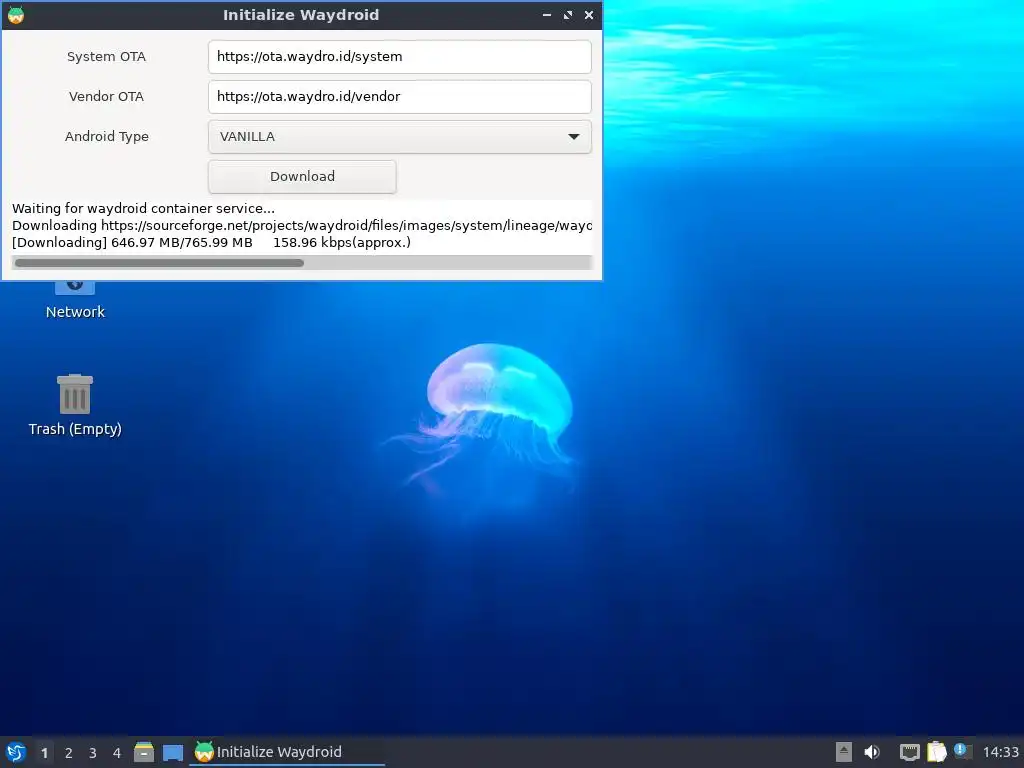Close the Initialize Waydroid window
This screenshot has height=768, width=1024.
tap(588, 14)
